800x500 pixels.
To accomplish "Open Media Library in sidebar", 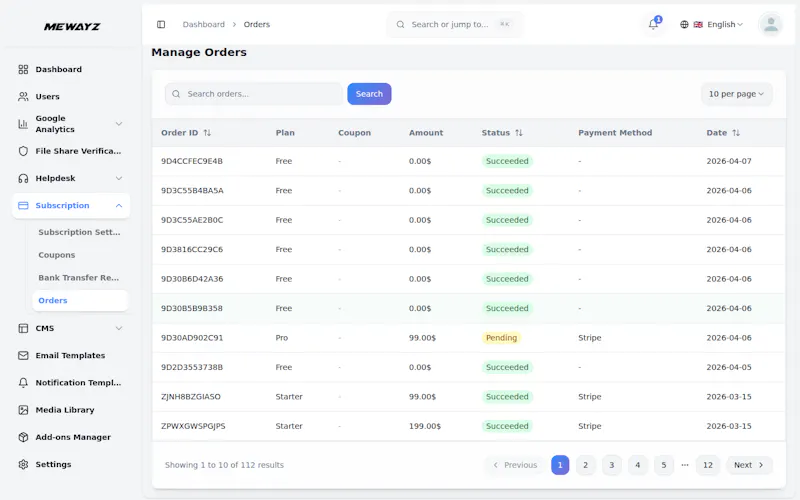I will click(65, 410).
